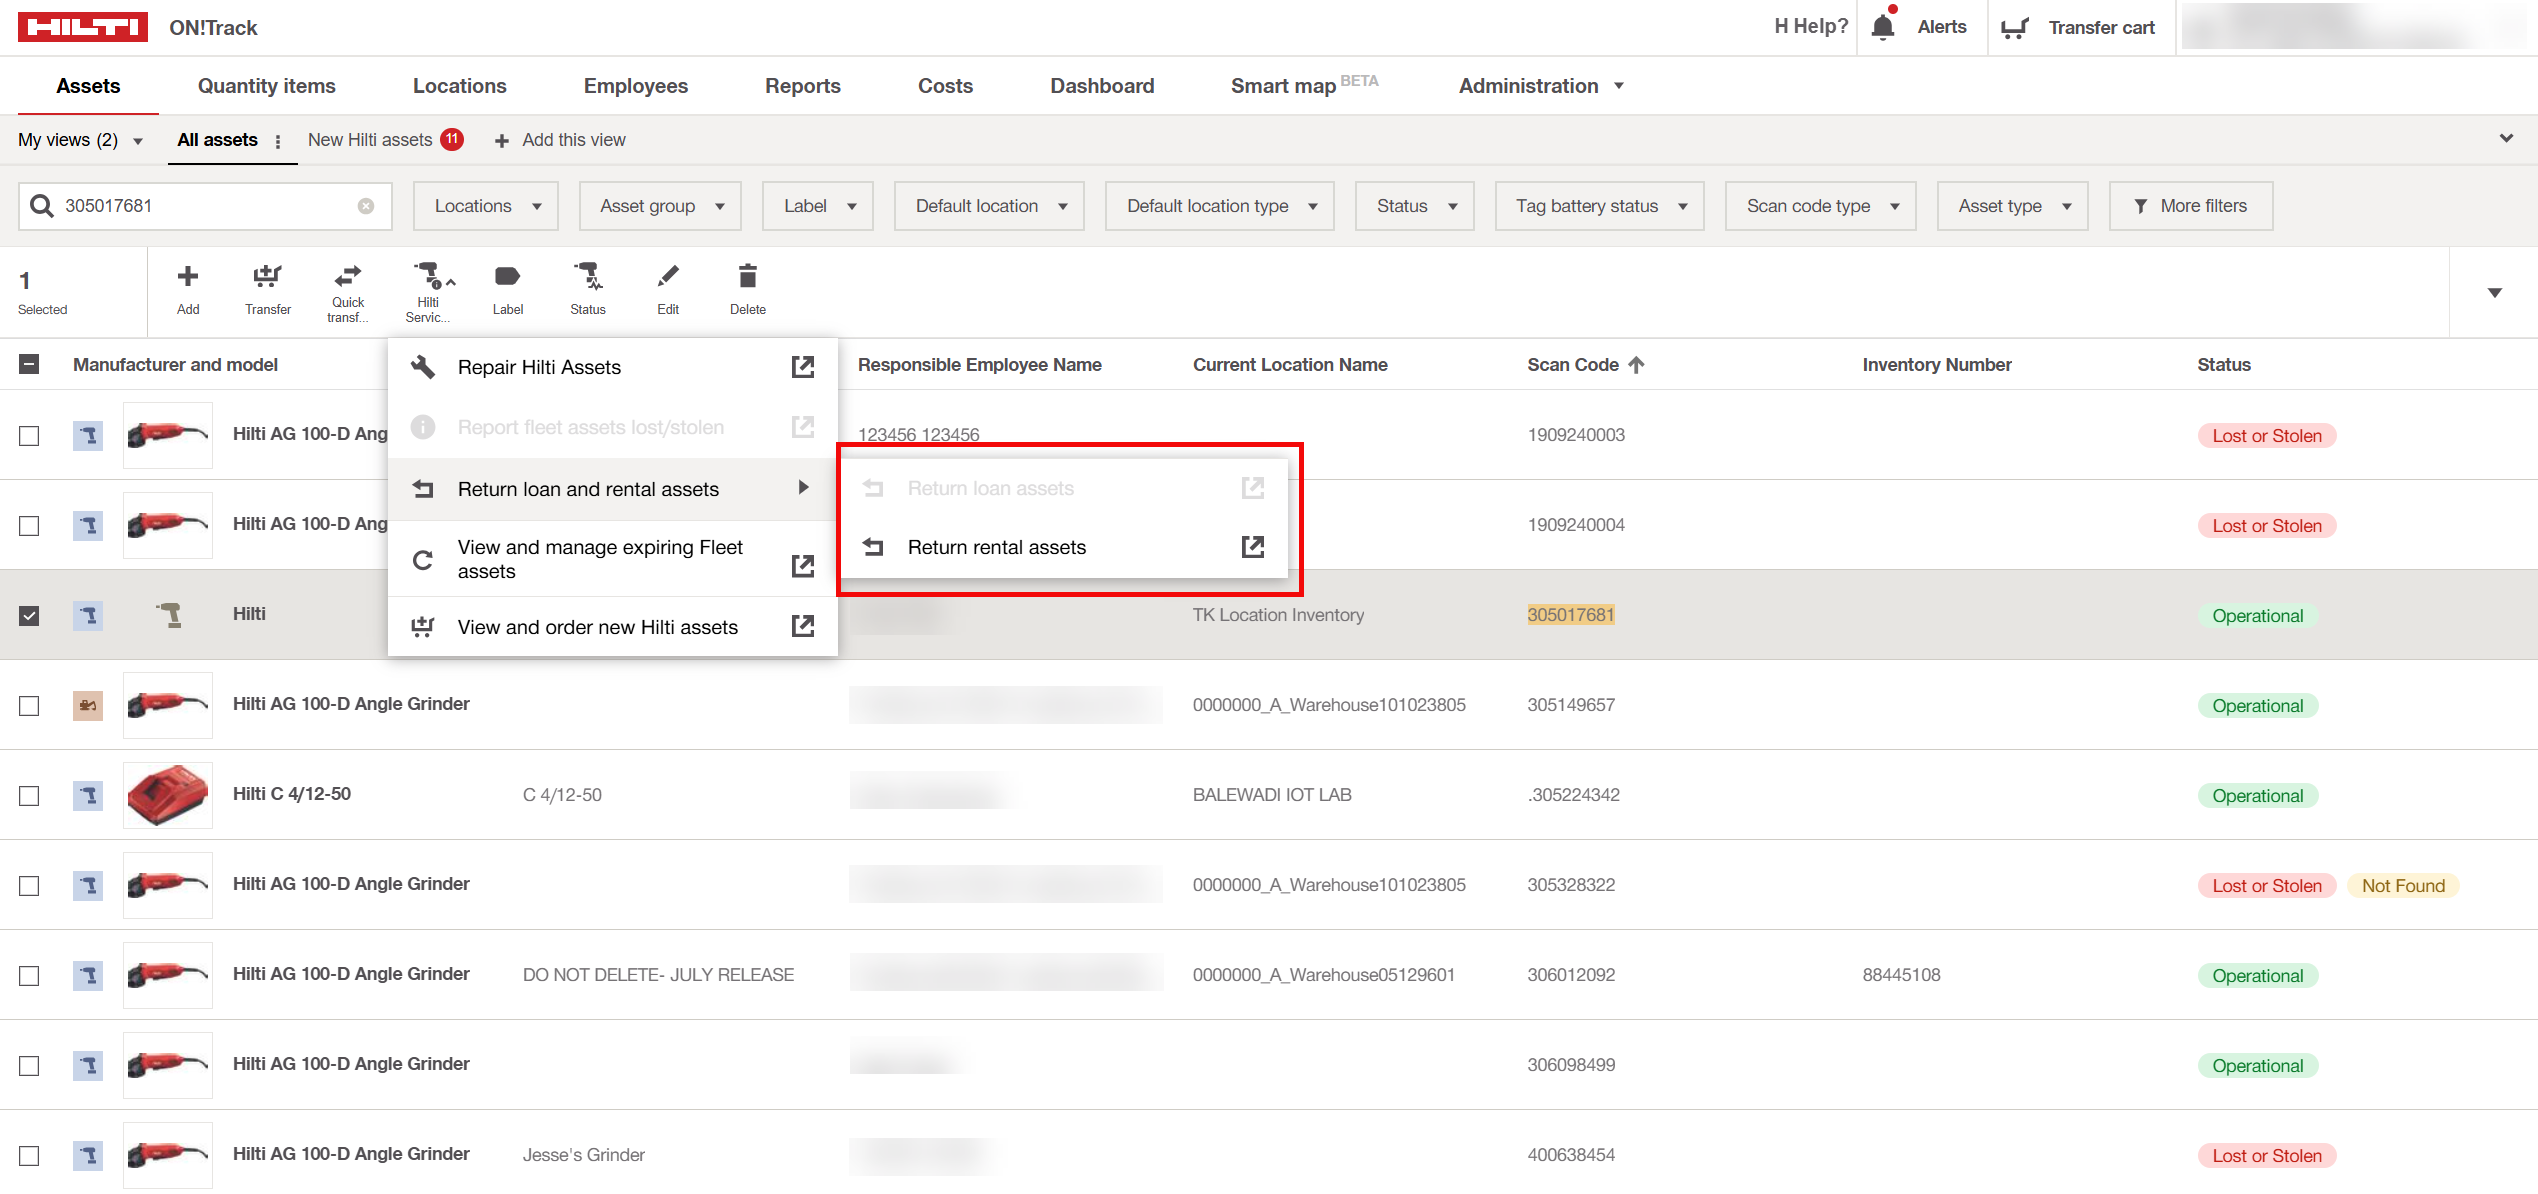The width and height of the screenshot is (2538, 1194).
Task: Click external link icon for expiring Fleet assets
Action: (803, 566)
